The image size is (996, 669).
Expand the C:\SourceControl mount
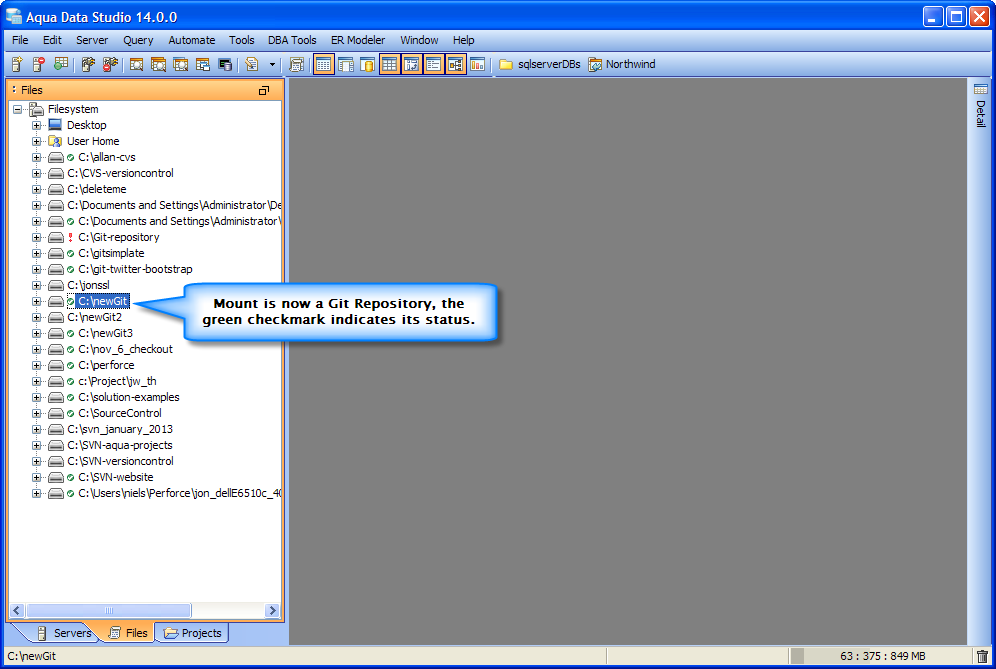coord(36,414)
